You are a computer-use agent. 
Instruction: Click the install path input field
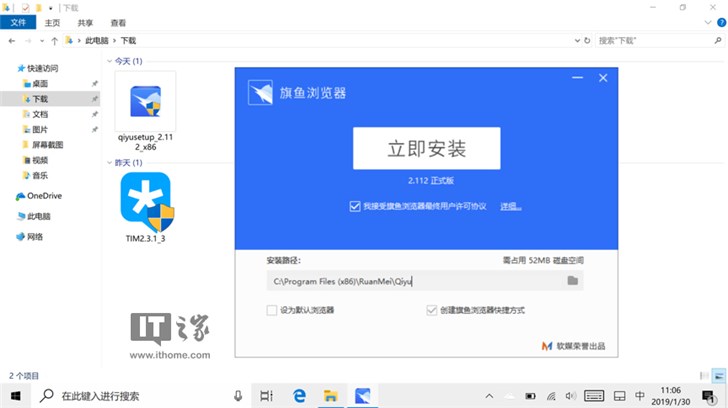click(425, 281)
